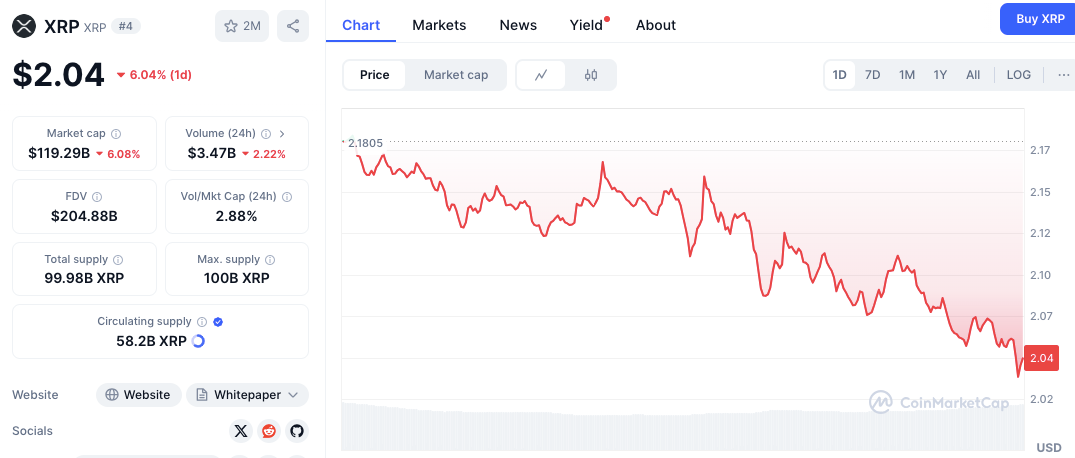Toggle chart to Market cap view
Viewport: 1075px width, 458px height.
click(x=456, y=75)
